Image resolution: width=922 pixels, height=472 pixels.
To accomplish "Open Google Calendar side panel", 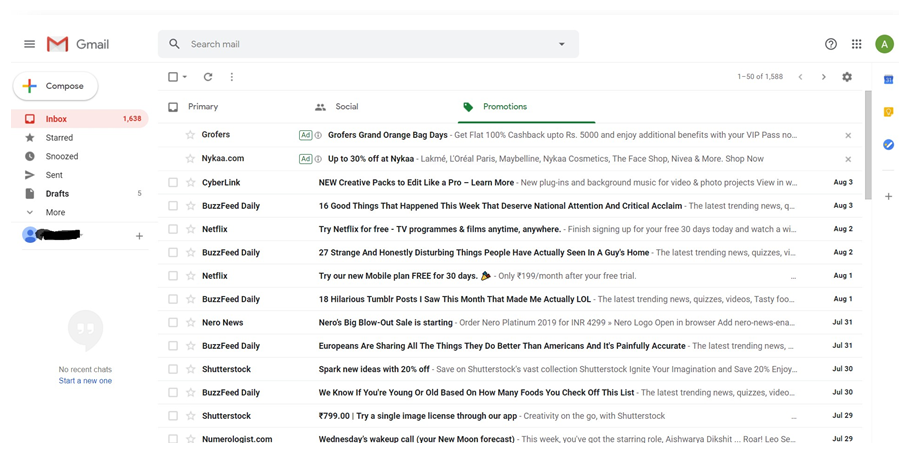I will (x=888, y=79).
